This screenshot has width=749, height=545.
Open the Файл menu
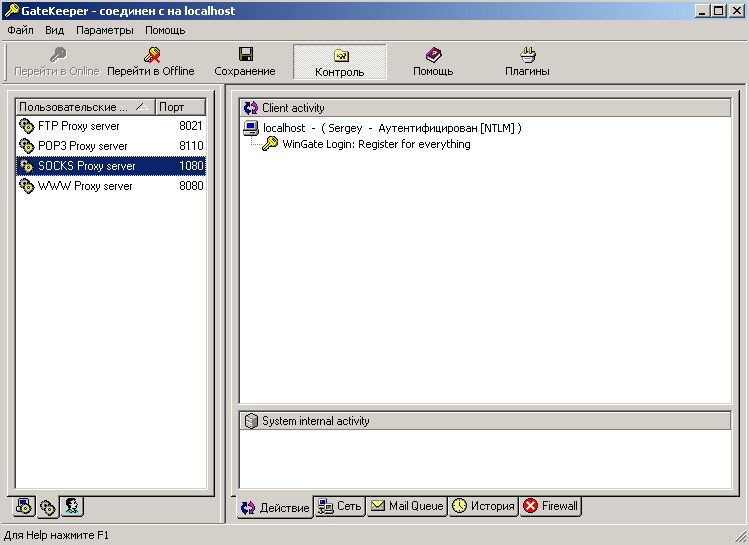click(x=20, y=30)
